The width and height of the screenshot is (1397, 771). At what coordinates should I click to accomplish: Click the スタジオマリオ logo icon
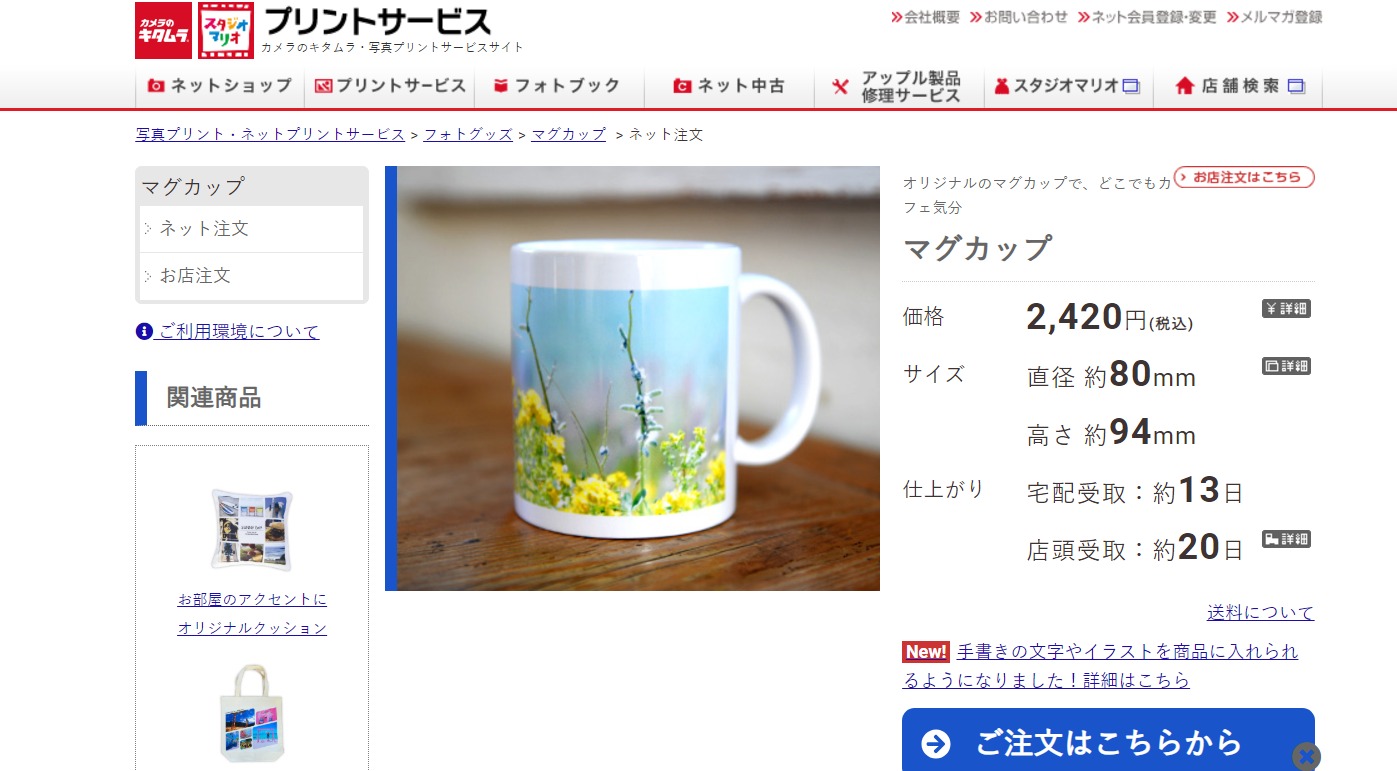pyautogui.click(x=225, y=30)
